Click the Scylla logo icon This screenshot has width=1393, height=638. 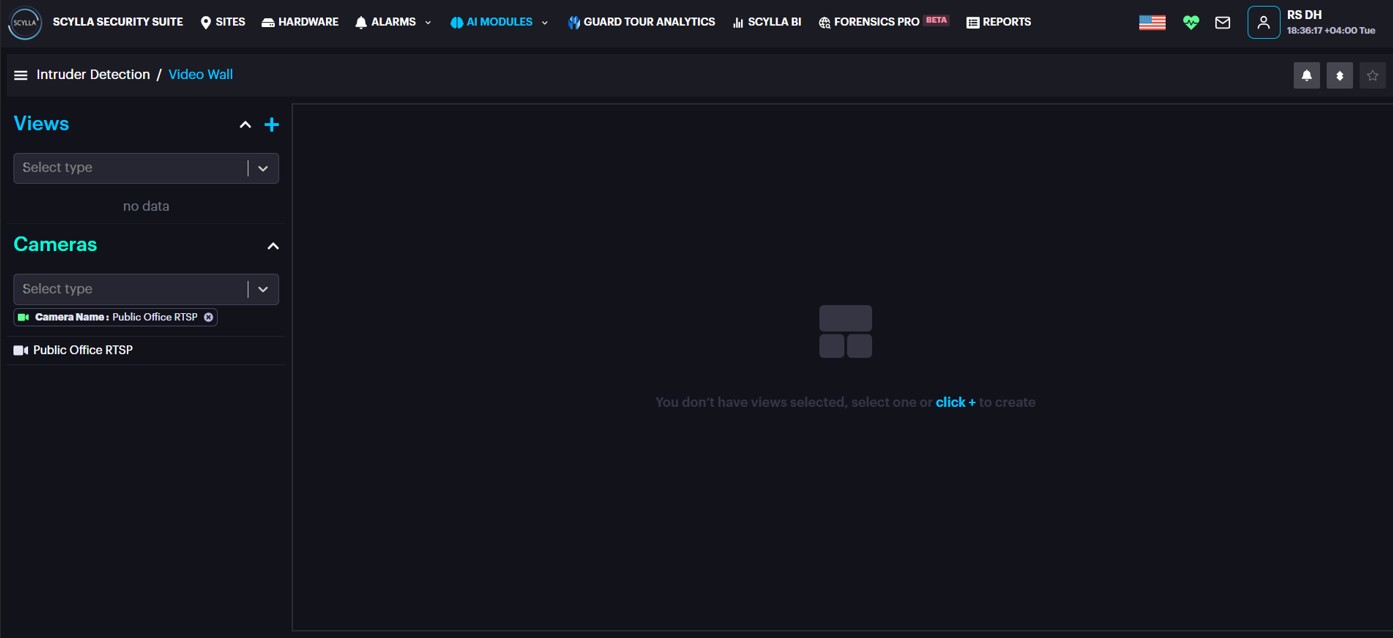tap(24, 23)
